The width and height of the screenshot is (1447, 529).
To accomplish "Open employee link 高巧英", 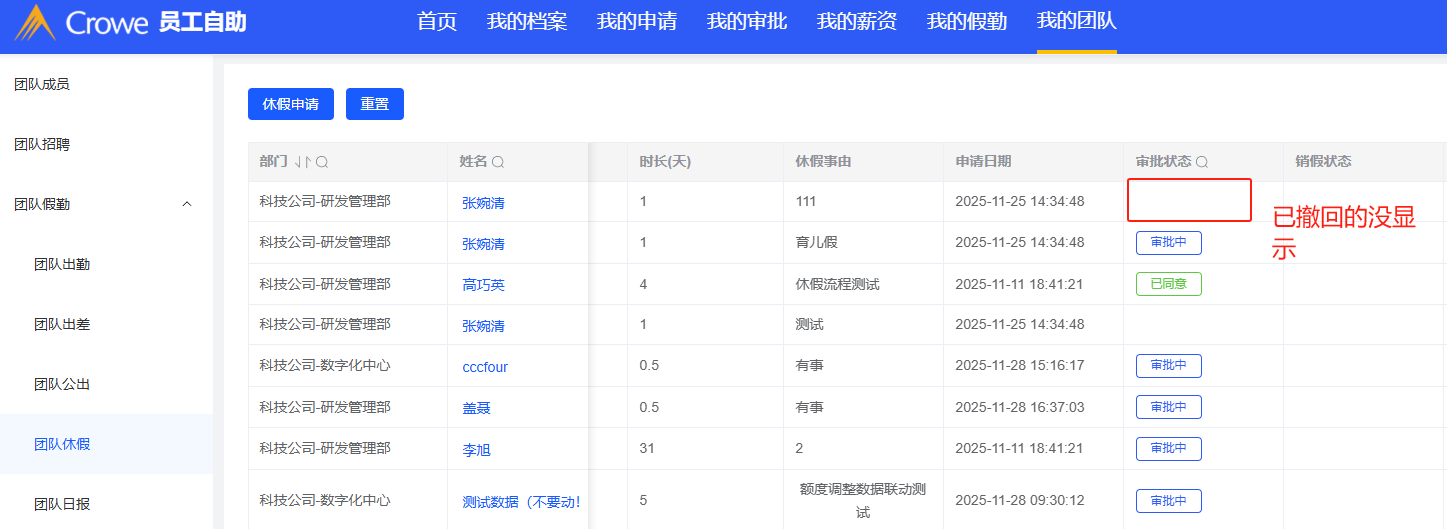I will point(483,285).
